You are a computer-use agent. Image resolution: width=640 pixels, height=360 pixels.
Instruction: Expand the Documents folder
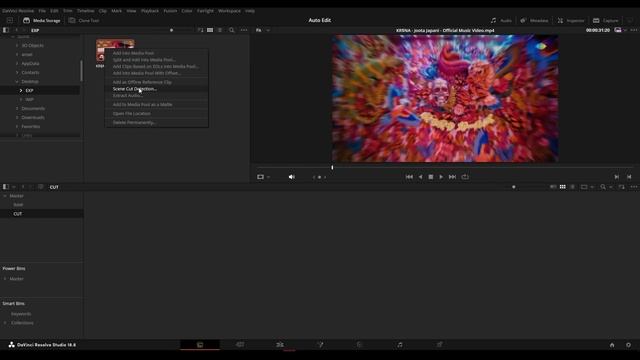pos(17,109)
